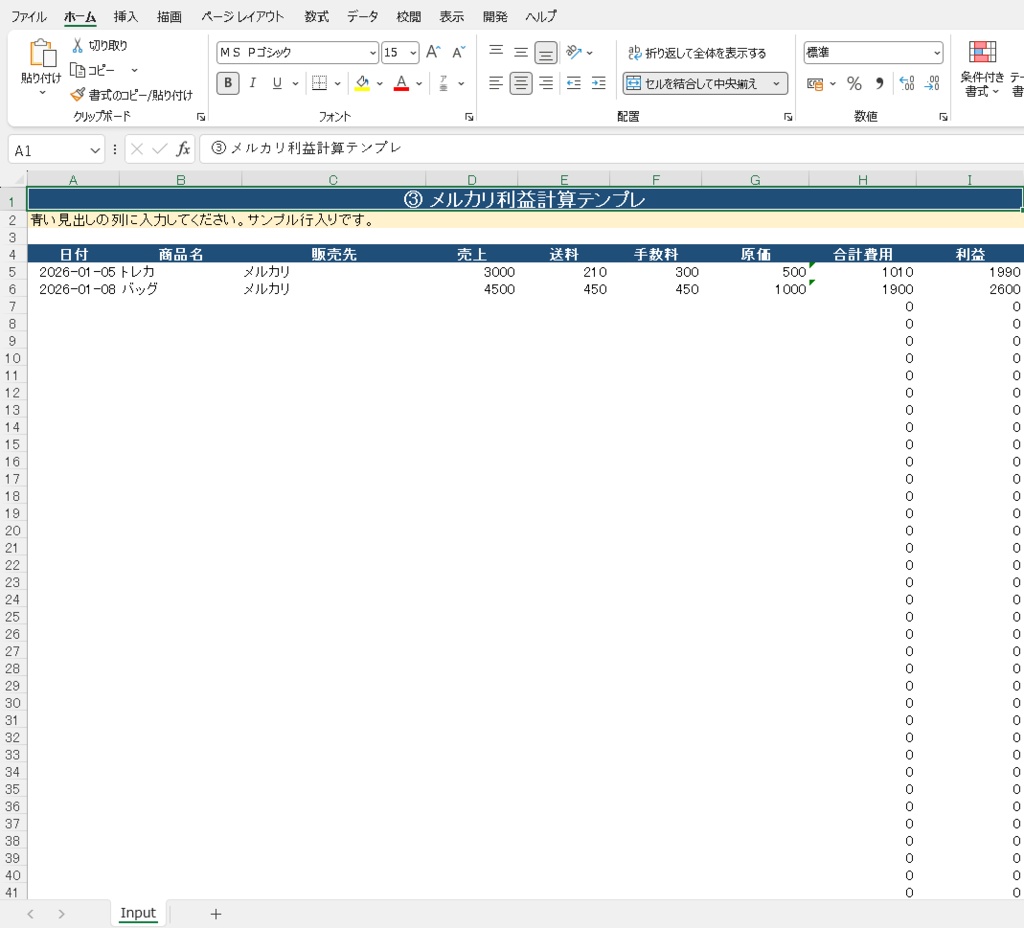
Task: Toggle bold formatting
Action: [227, 83]
